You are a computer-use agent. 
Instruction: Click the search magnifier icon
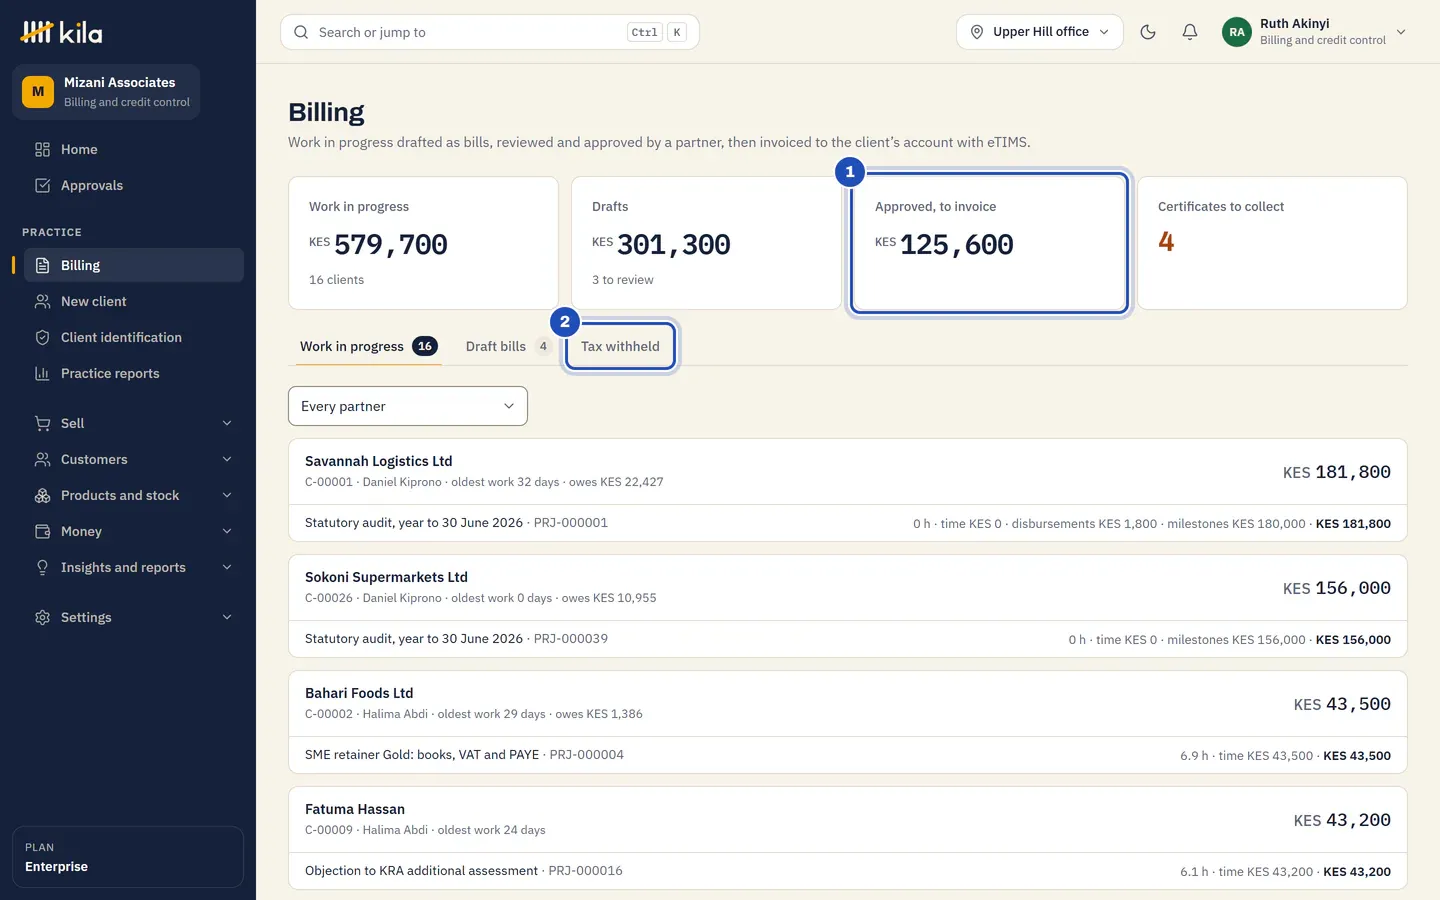click(x=301, y=32)
